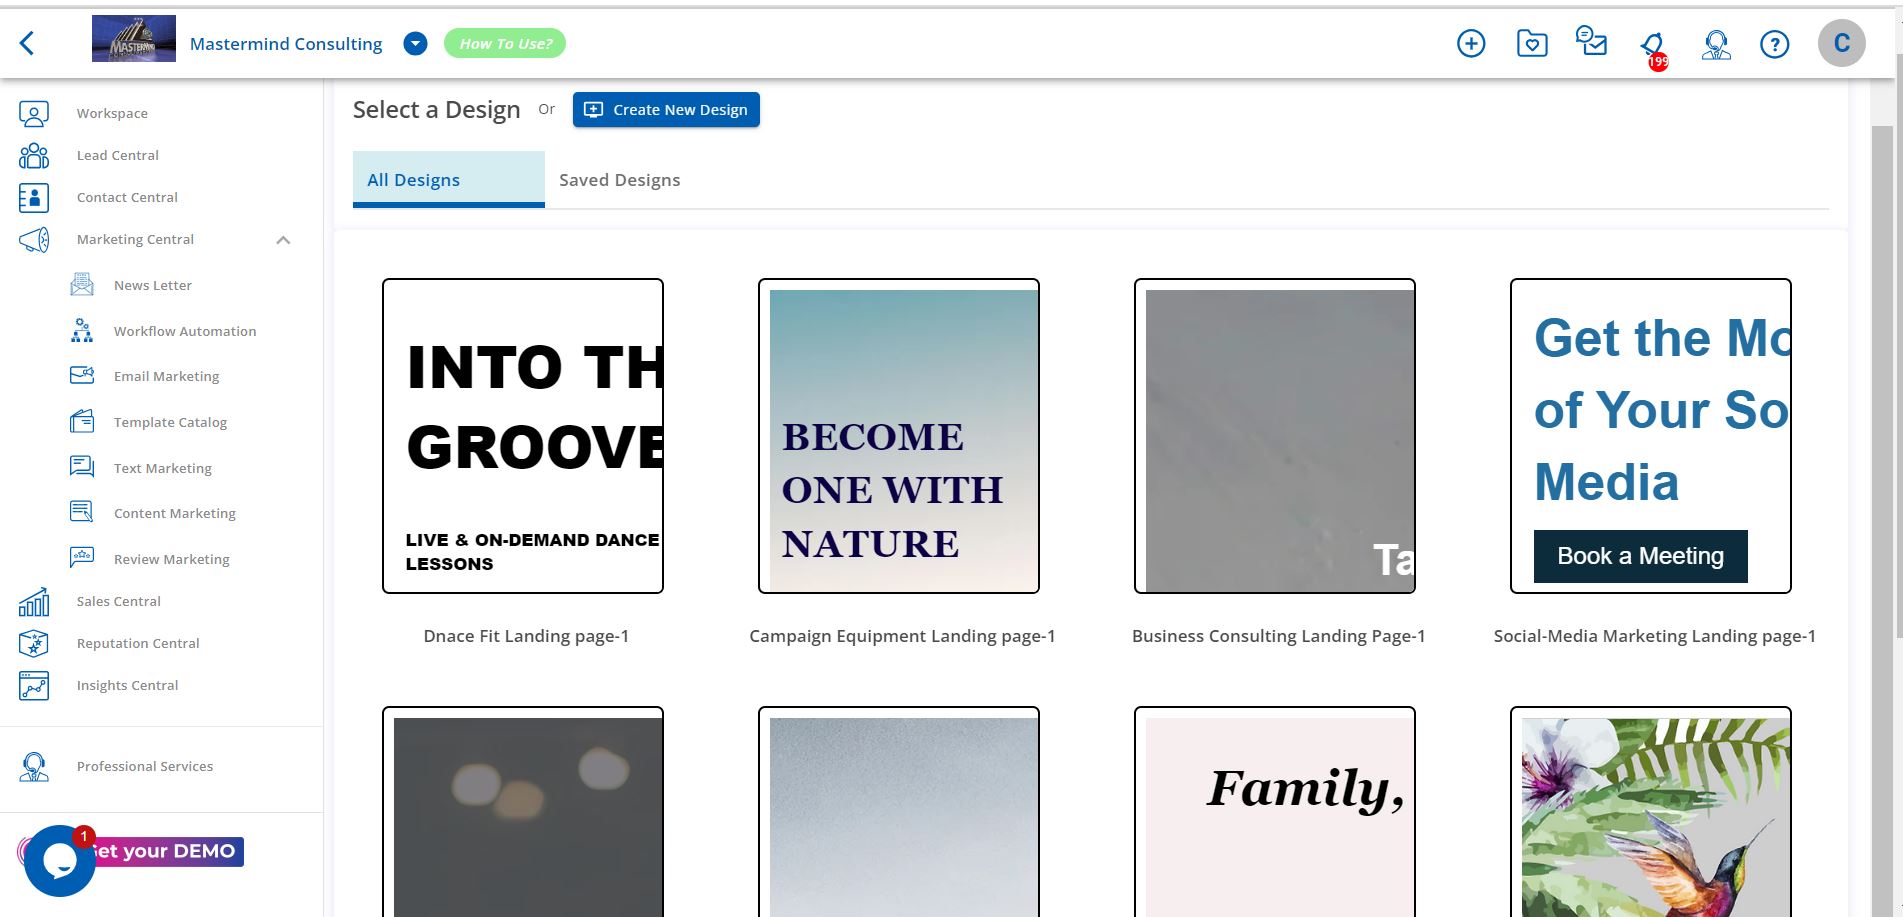Click the Social-Media Marketing Landing page-1 label

(1655, 636)
